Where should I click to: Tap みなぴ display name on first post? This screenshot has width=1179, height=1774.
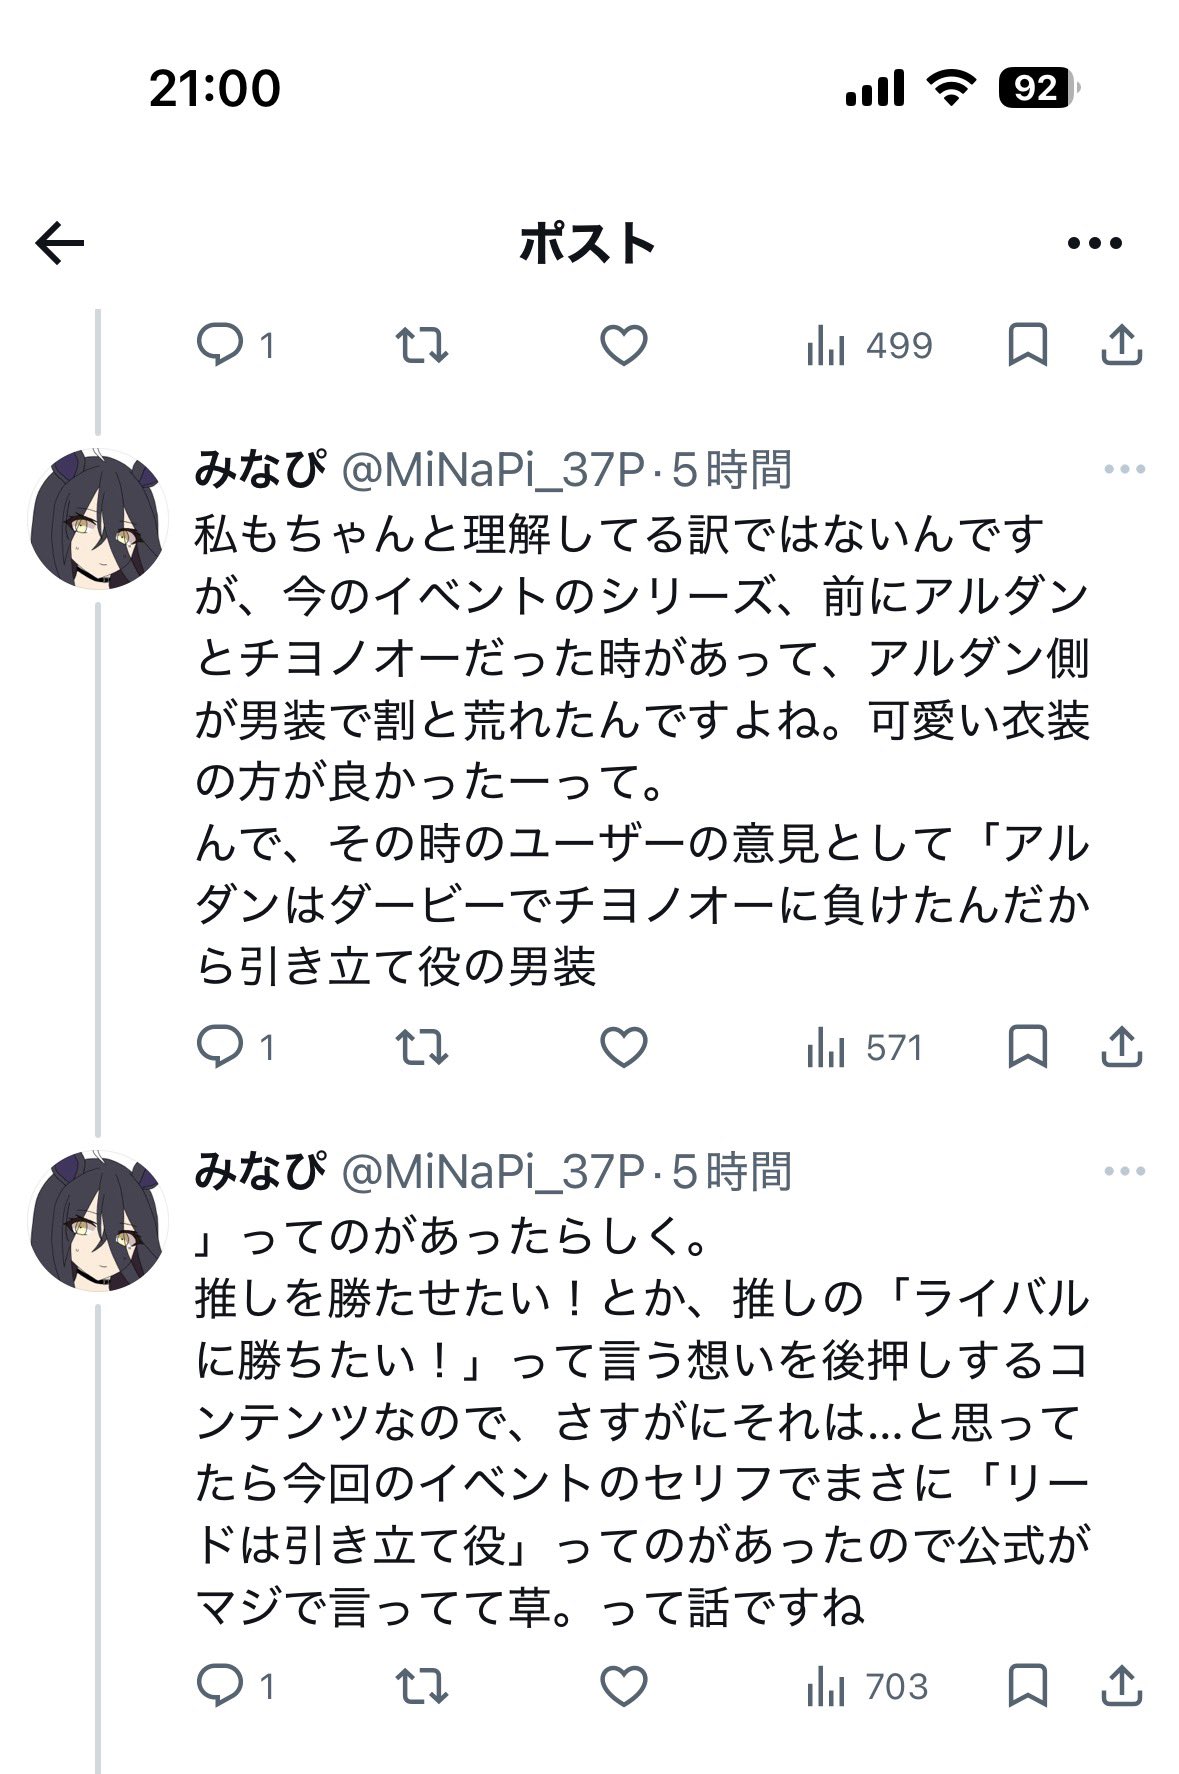(260, 469)
